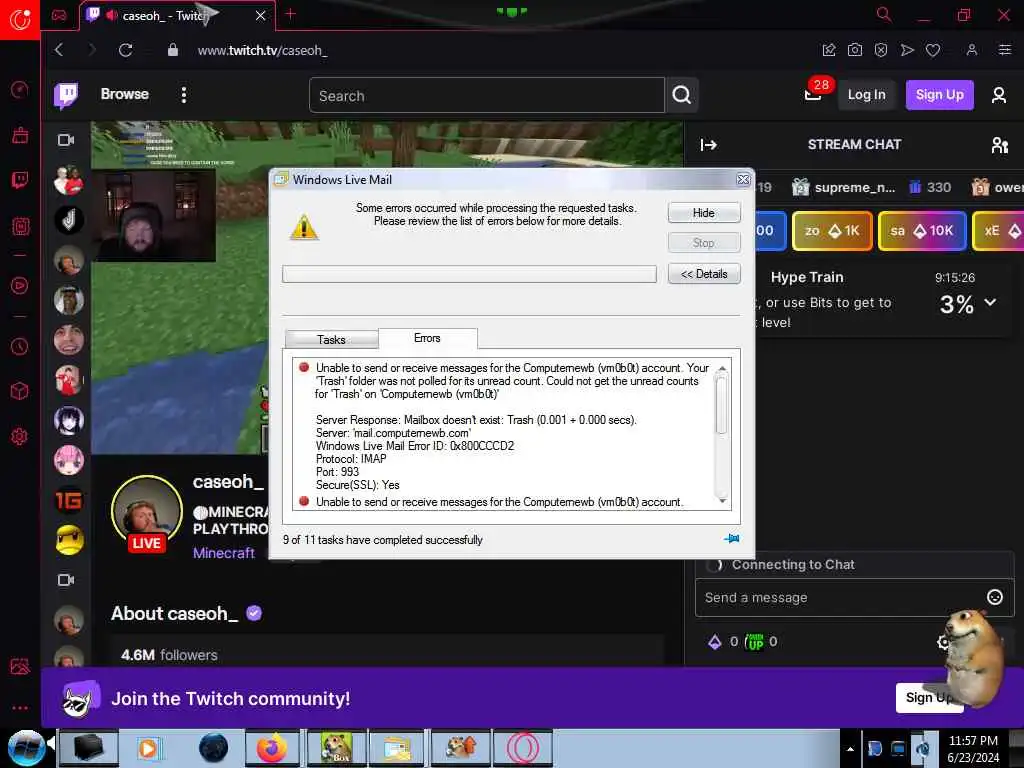
Task: Click the Windows Live Mail progress bar
Action: pyautogui.click(x=469, y=274)
